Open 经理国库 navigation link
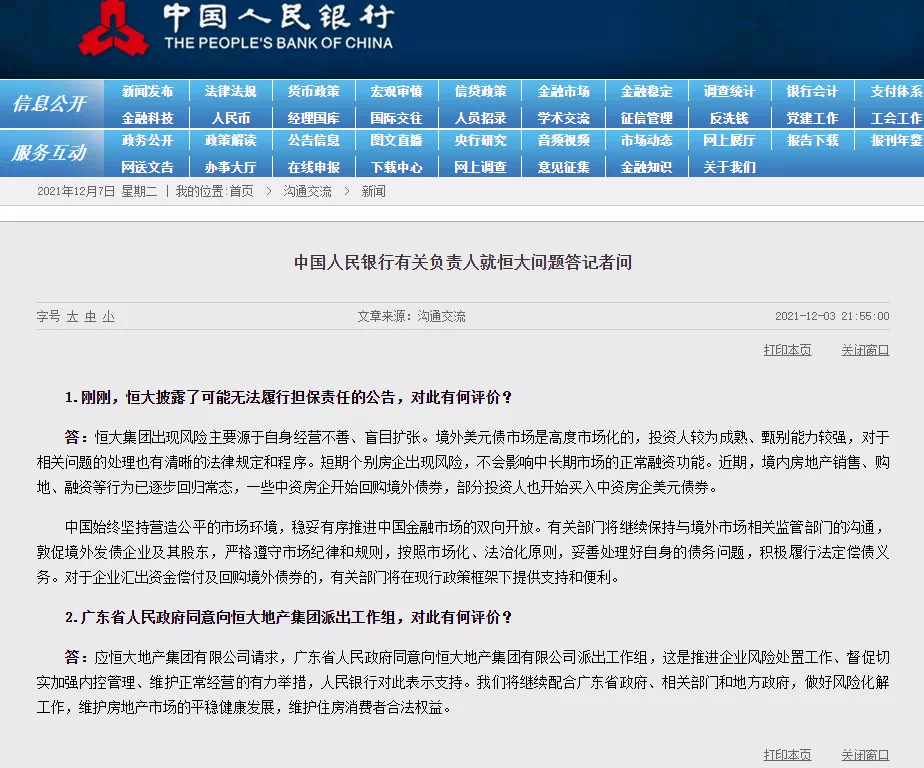The width and height of the screenshot is (924, 768). pyautogui.click(x=314, y=118)
